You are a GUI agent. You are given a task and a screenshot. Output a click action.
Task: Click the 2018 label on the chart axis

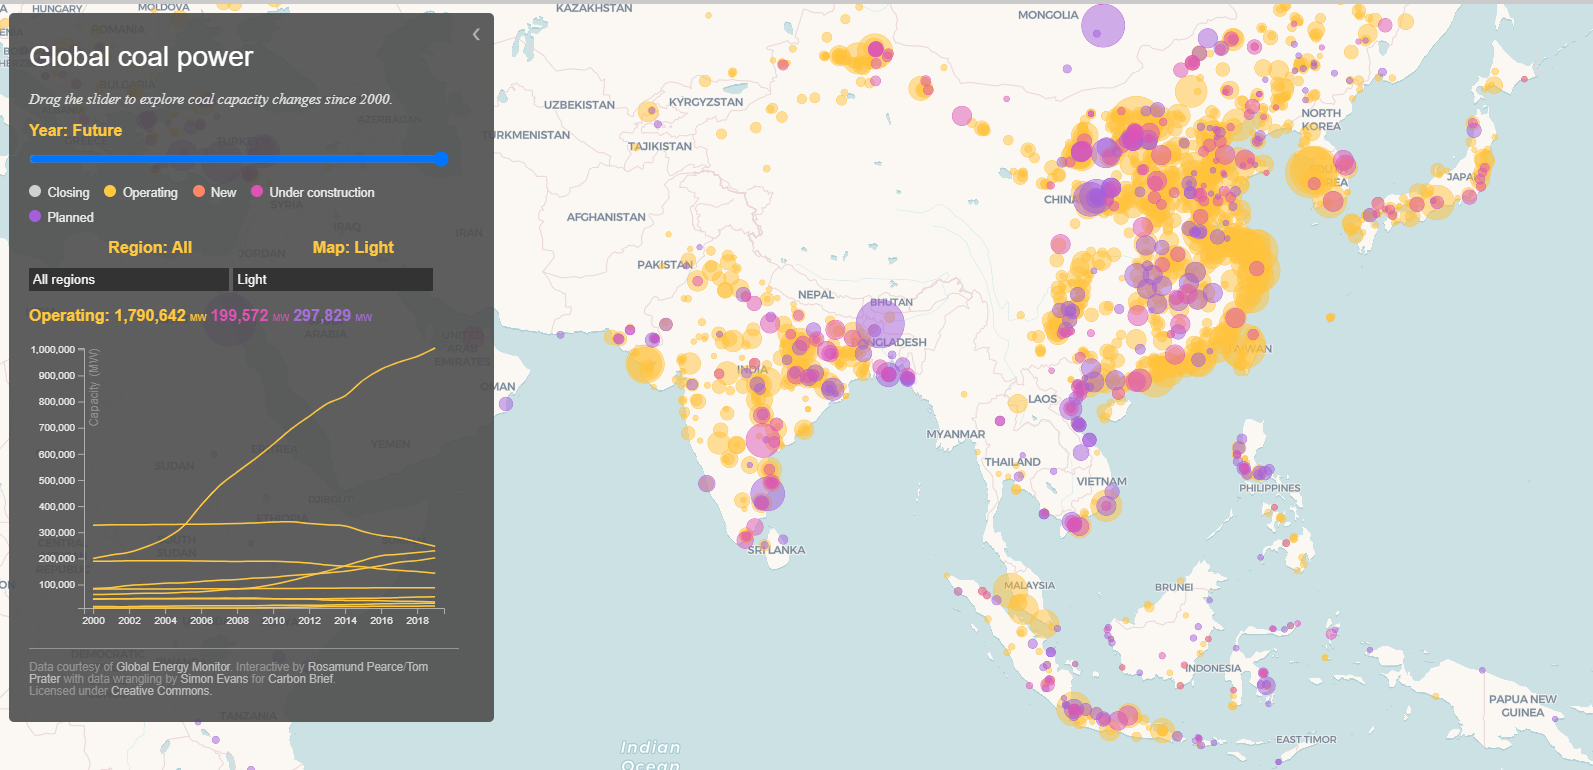[418, 620]
